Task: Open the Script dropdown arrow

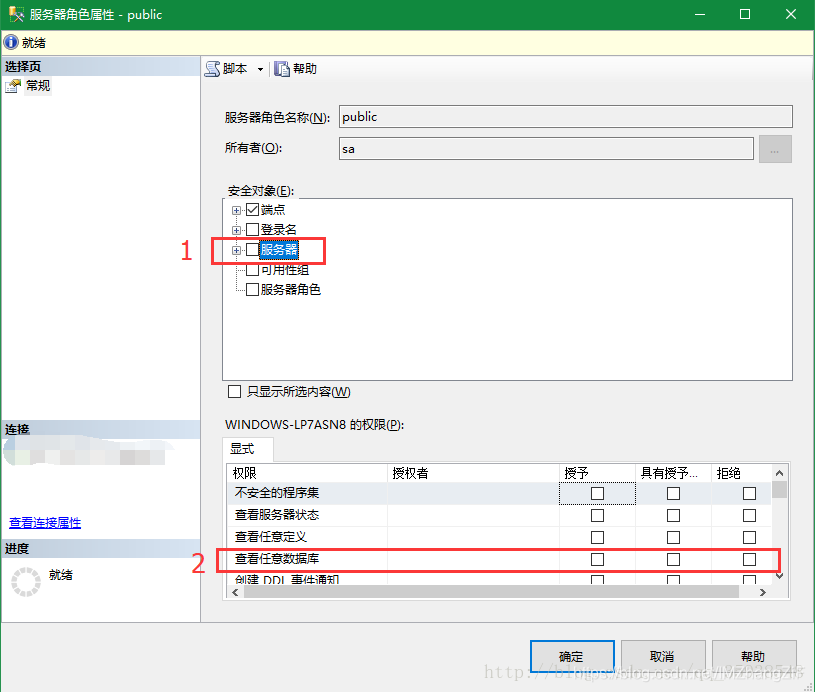Action: click(260, 69)
